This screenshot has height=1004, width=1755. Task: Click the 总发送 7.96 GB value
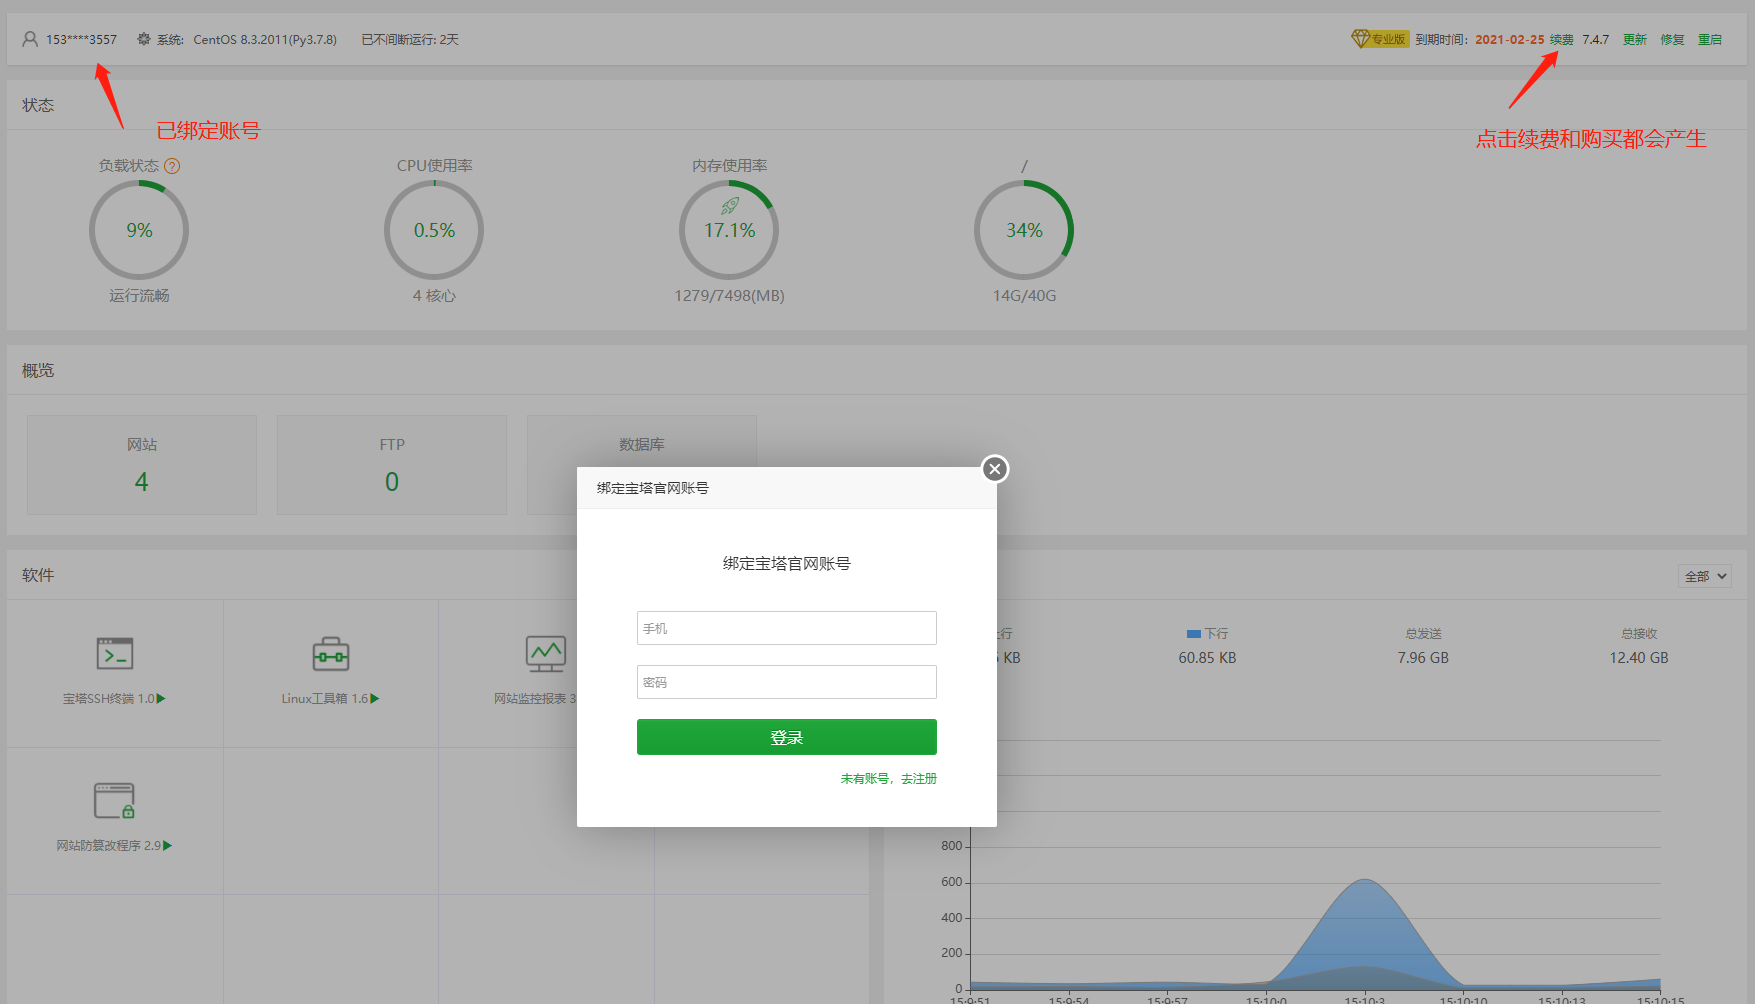click(1423, 658)
